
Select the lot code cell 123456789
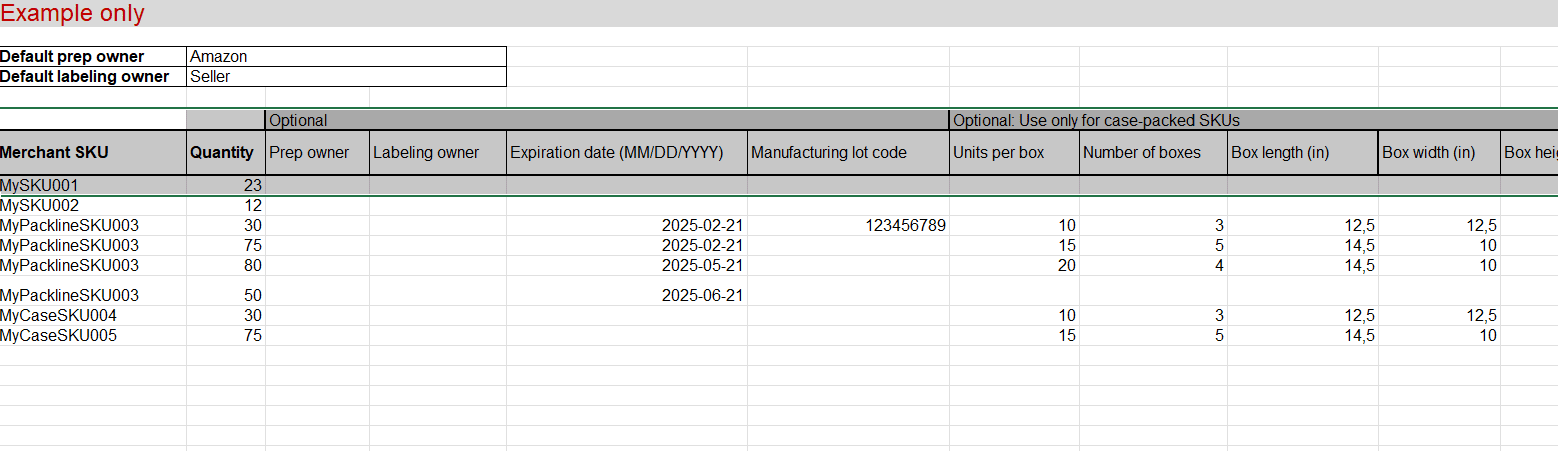[905, 226]
